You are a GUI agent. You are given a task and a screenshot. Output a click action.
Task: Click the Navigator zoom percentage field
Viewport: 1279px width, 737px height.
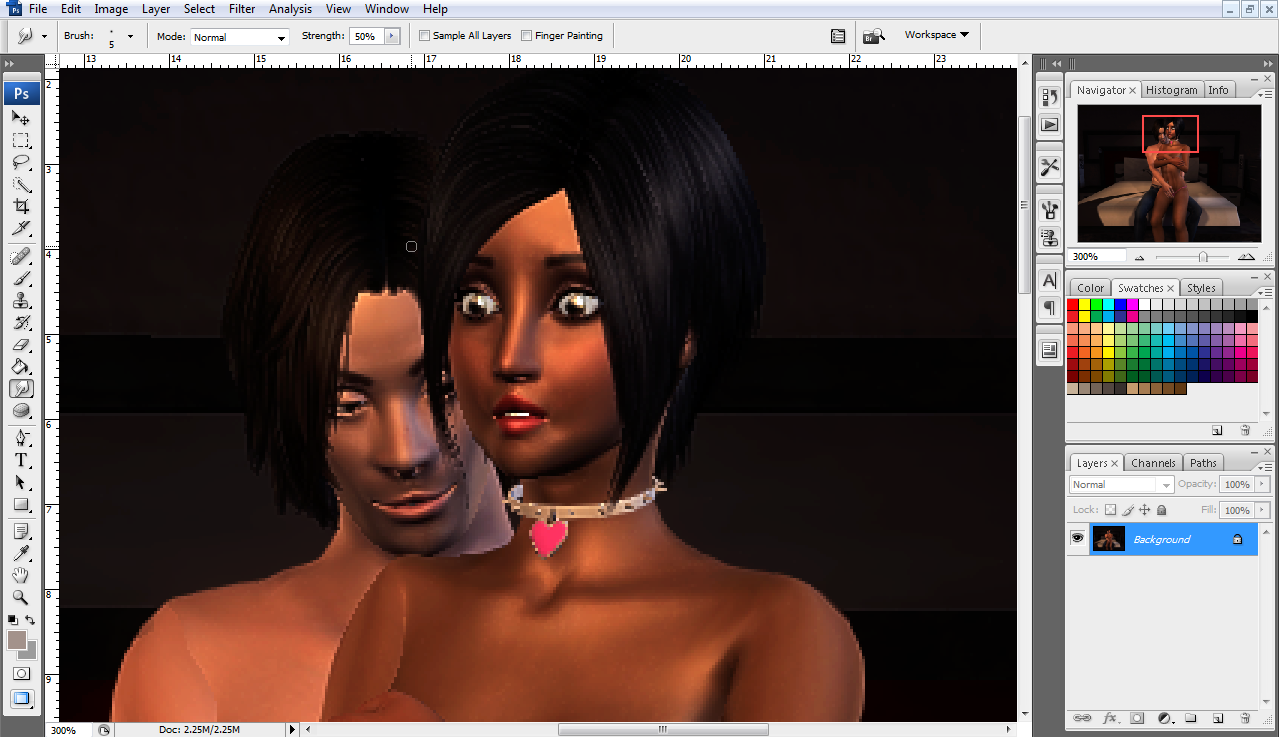coord(1096,256)
